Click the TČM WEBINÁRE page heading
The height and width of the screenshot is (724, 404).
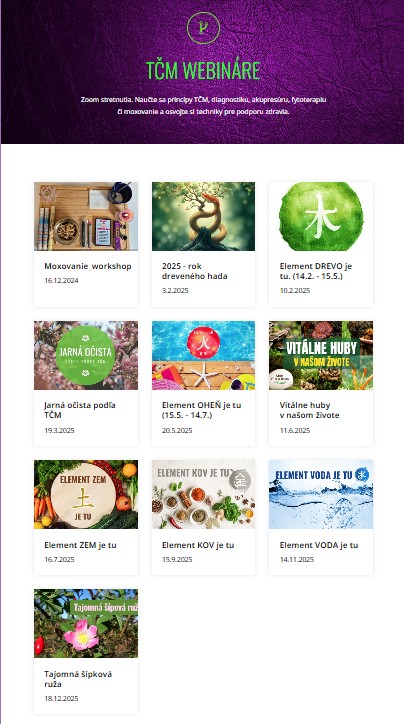tap(203, 70)
